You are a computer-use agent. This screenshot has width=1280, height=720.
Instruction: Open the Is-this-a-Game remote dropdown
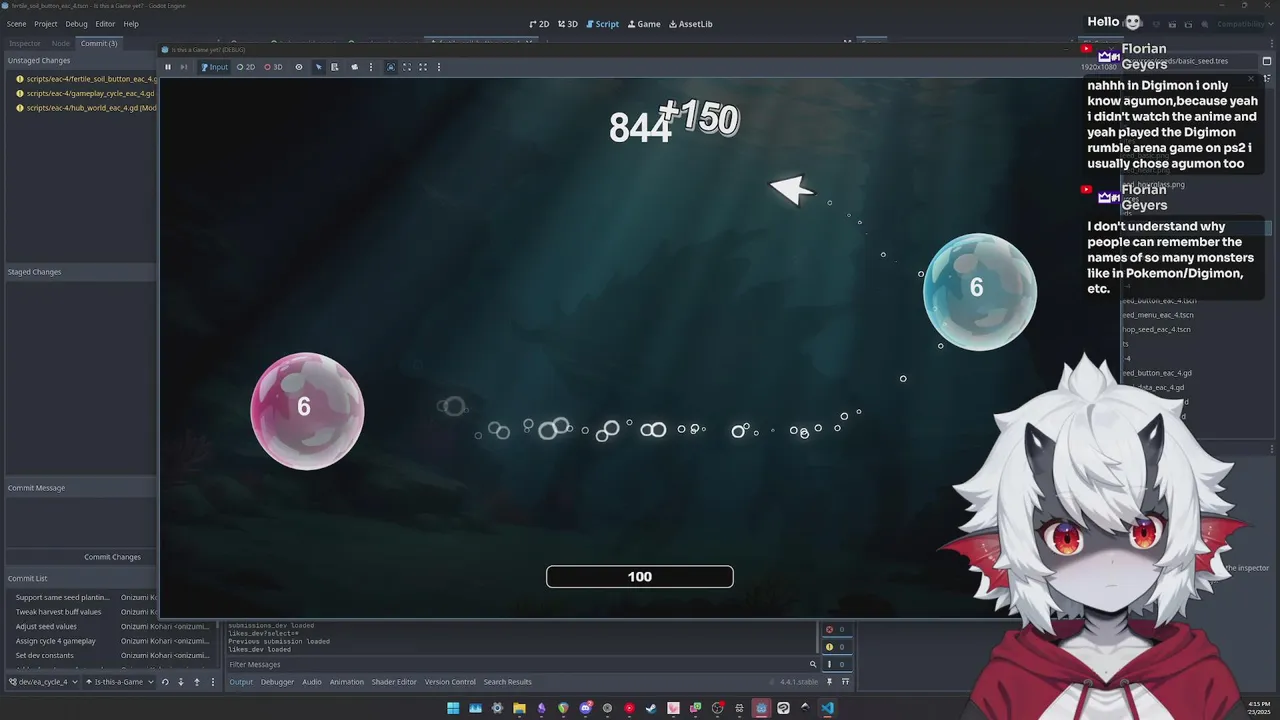coord(120,682)
